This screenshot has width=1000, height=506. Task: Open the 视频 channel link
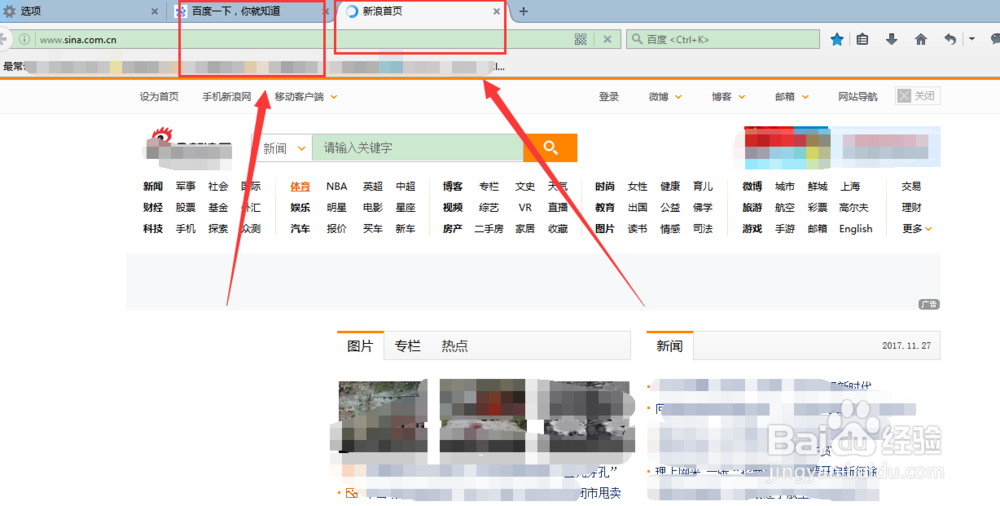(453, 207)
